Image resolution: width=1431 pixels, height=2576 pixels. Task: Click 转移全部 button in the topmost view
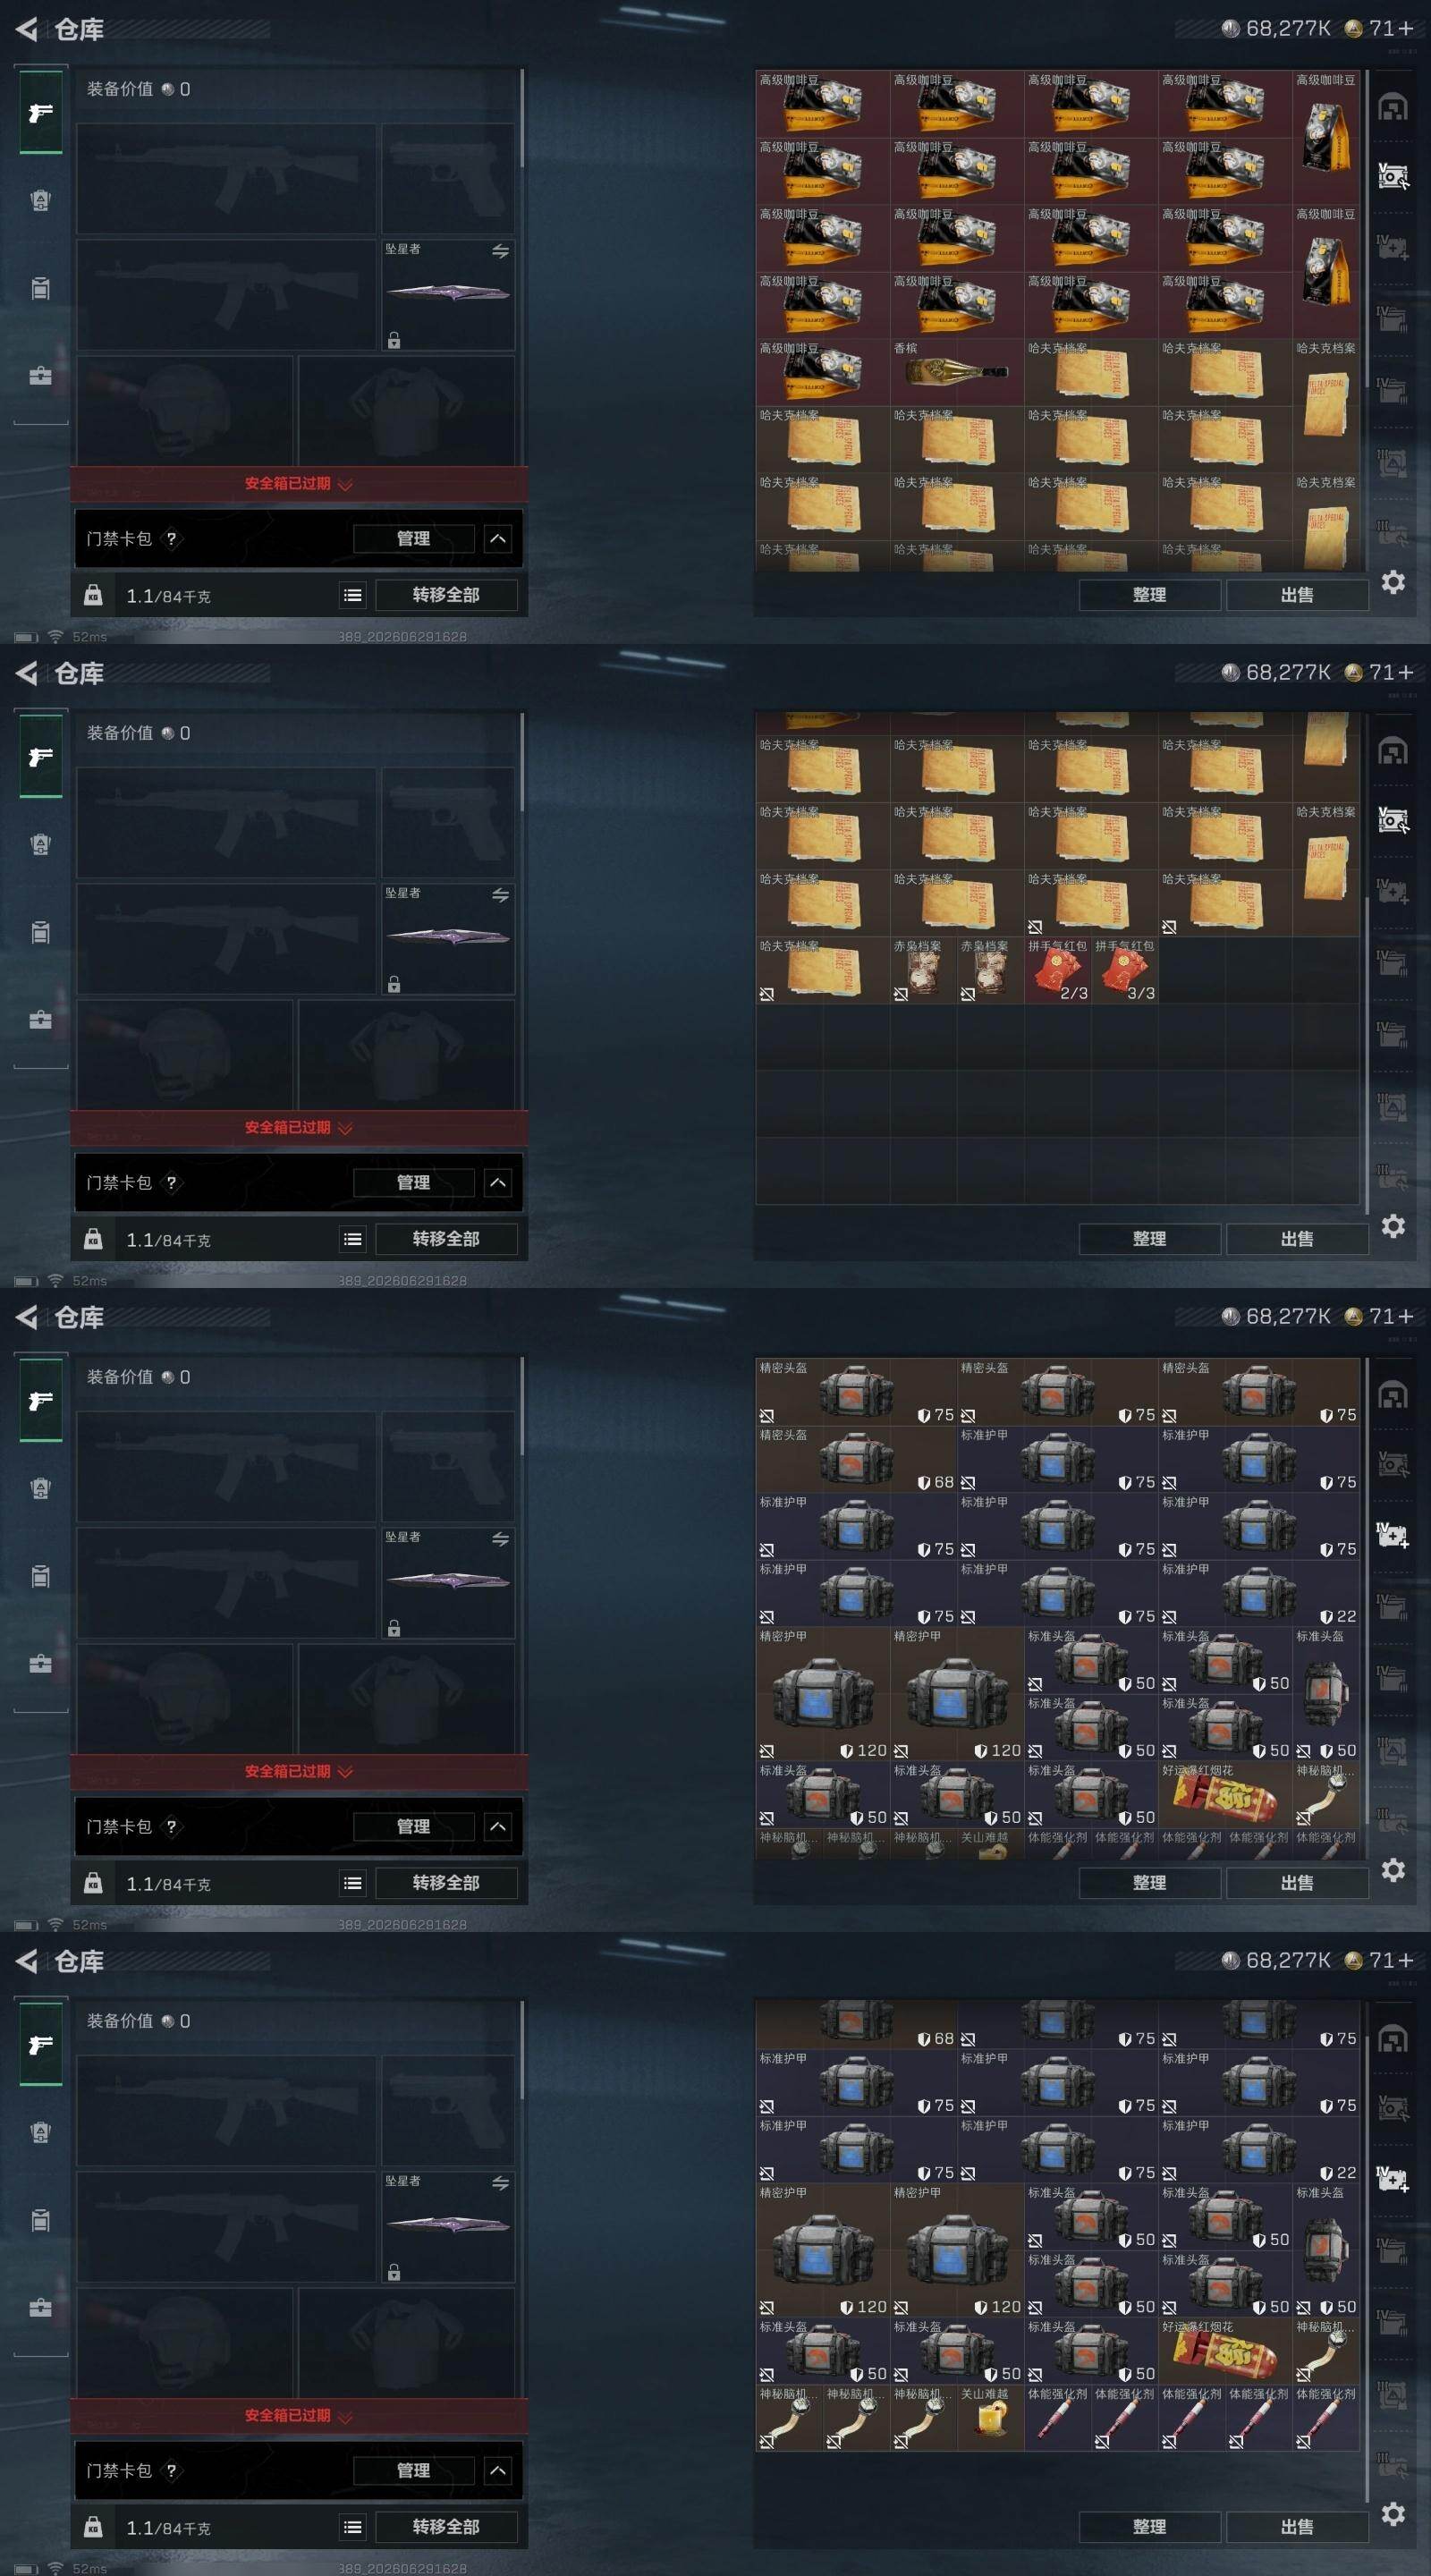[446, 595]
